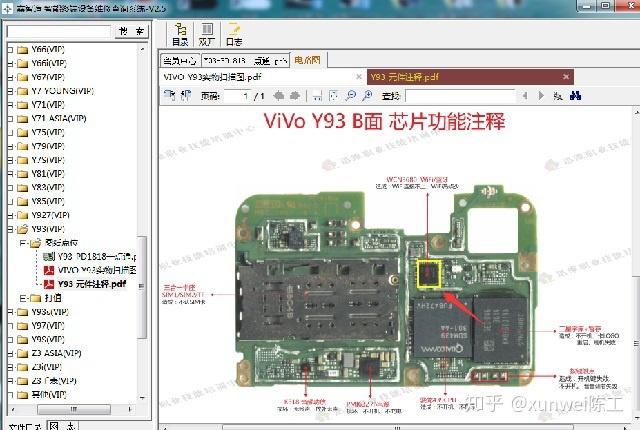640x430 pixels.
Task: Find previous match with left triangle
Action: pos(525,96)
